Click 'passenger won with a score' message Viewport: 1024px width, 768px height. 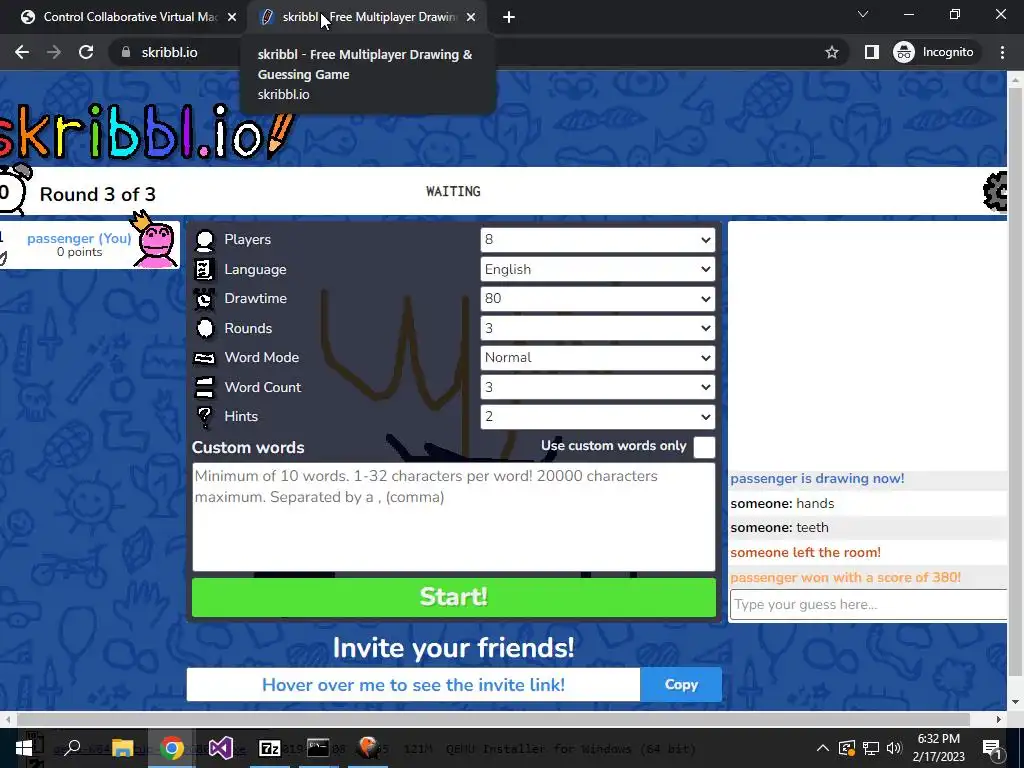pos(845,577)
